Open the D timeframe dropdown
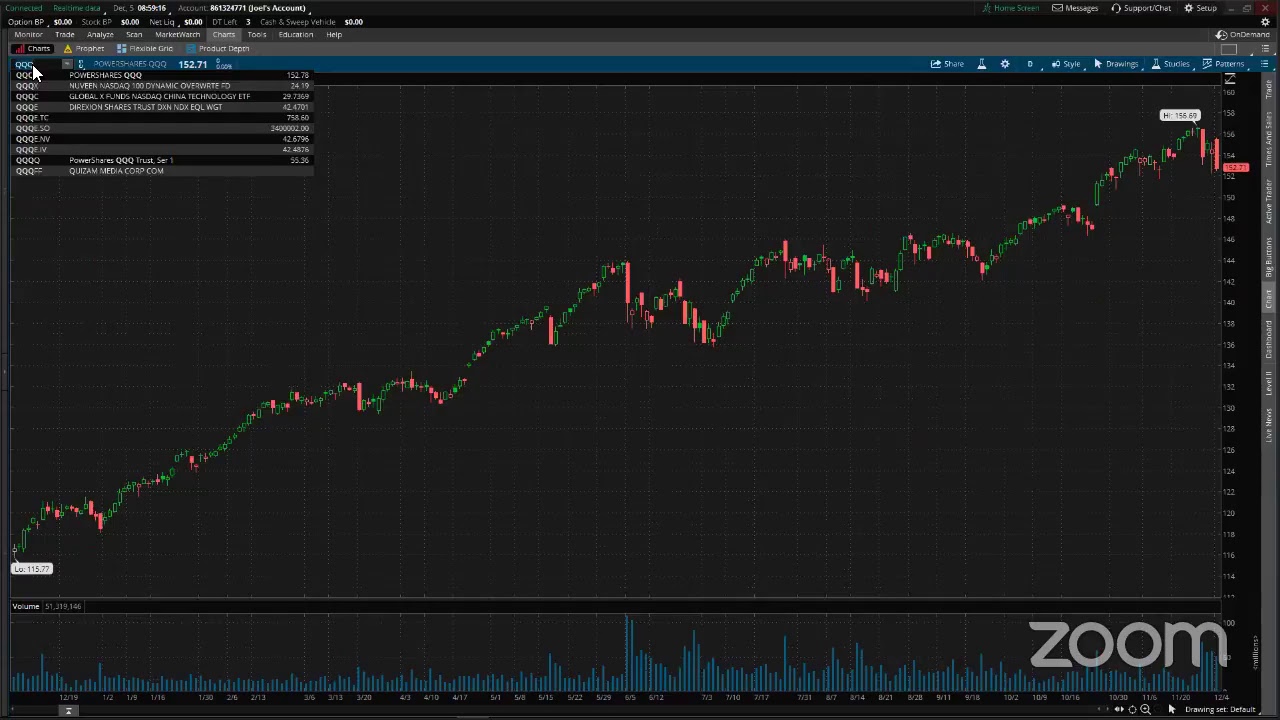The height and width of the screenshot is (720, 1280). [x=1029, y=64]
